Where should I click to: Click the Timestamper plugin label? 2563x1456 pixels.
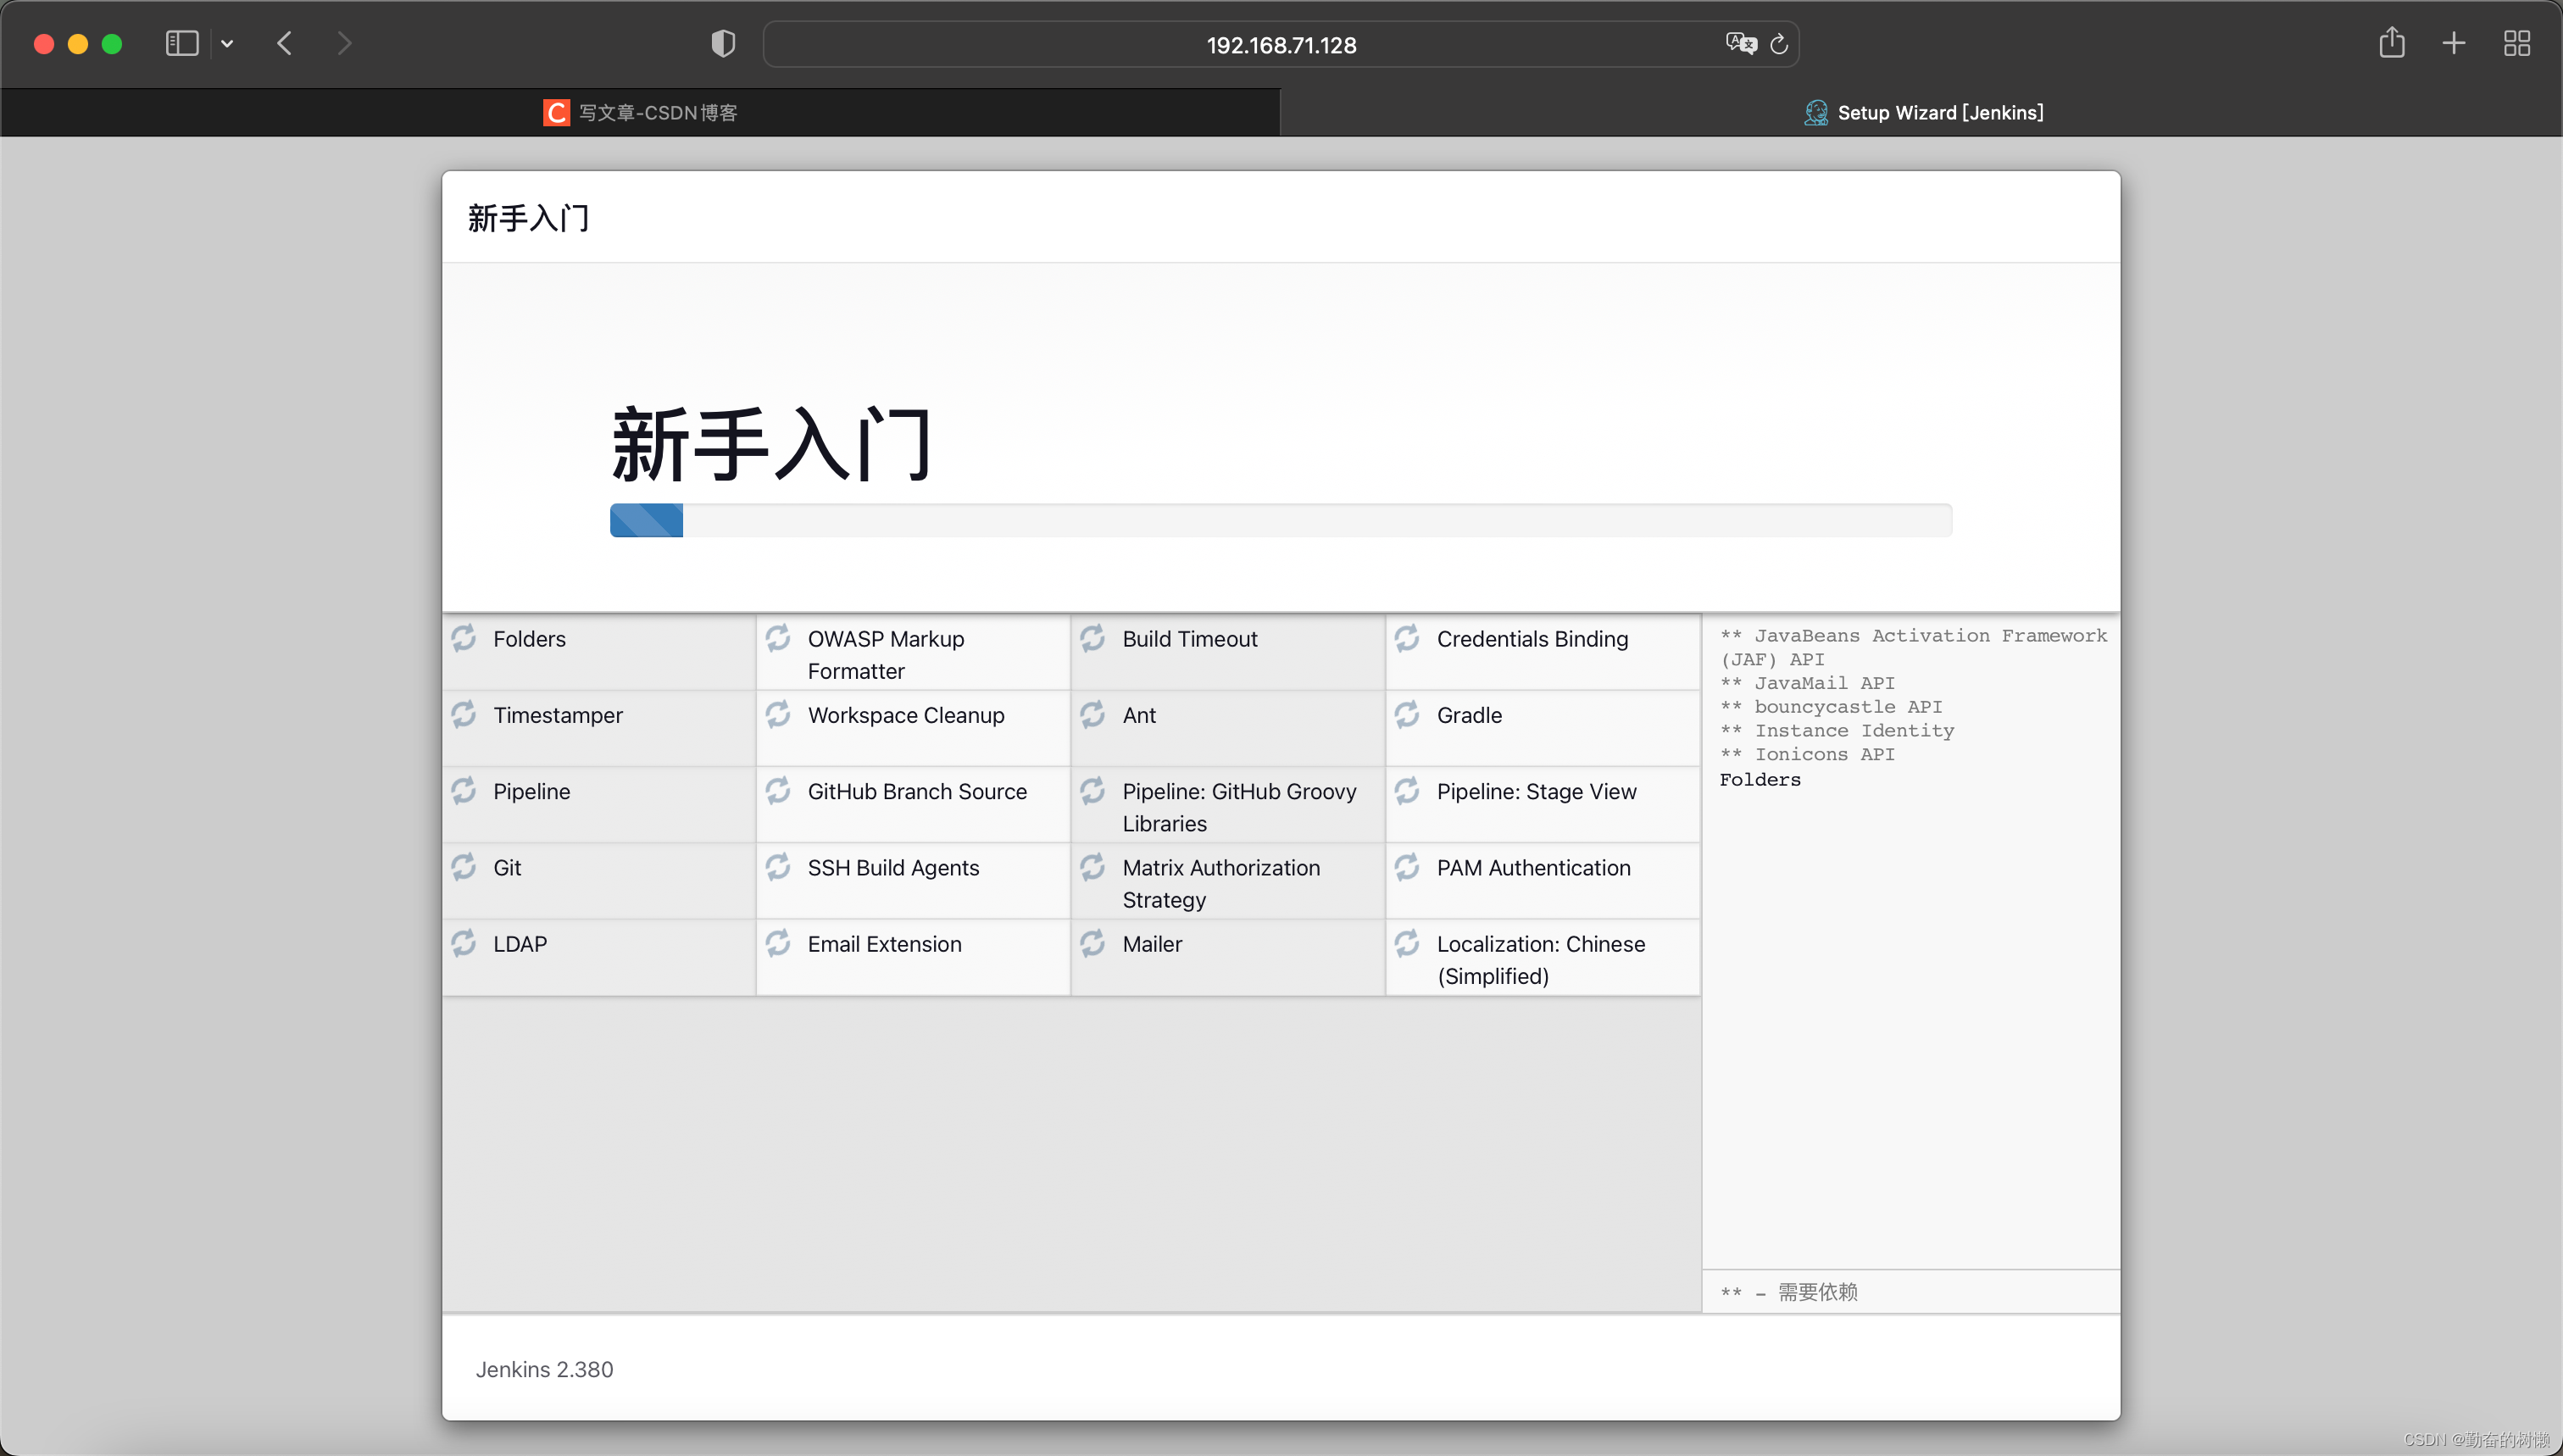[558, 715]
